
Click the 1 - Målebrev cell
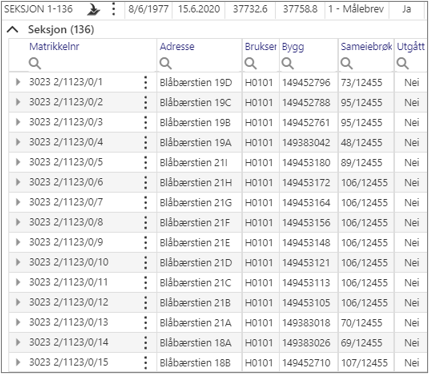tap(356, 9)
